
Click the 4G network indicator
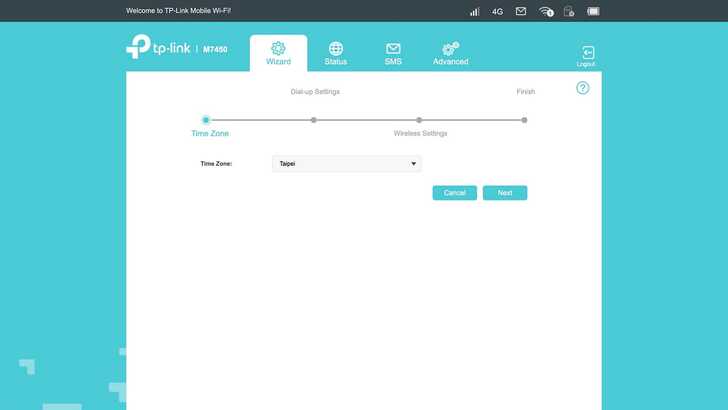click(x=497, y=12)
